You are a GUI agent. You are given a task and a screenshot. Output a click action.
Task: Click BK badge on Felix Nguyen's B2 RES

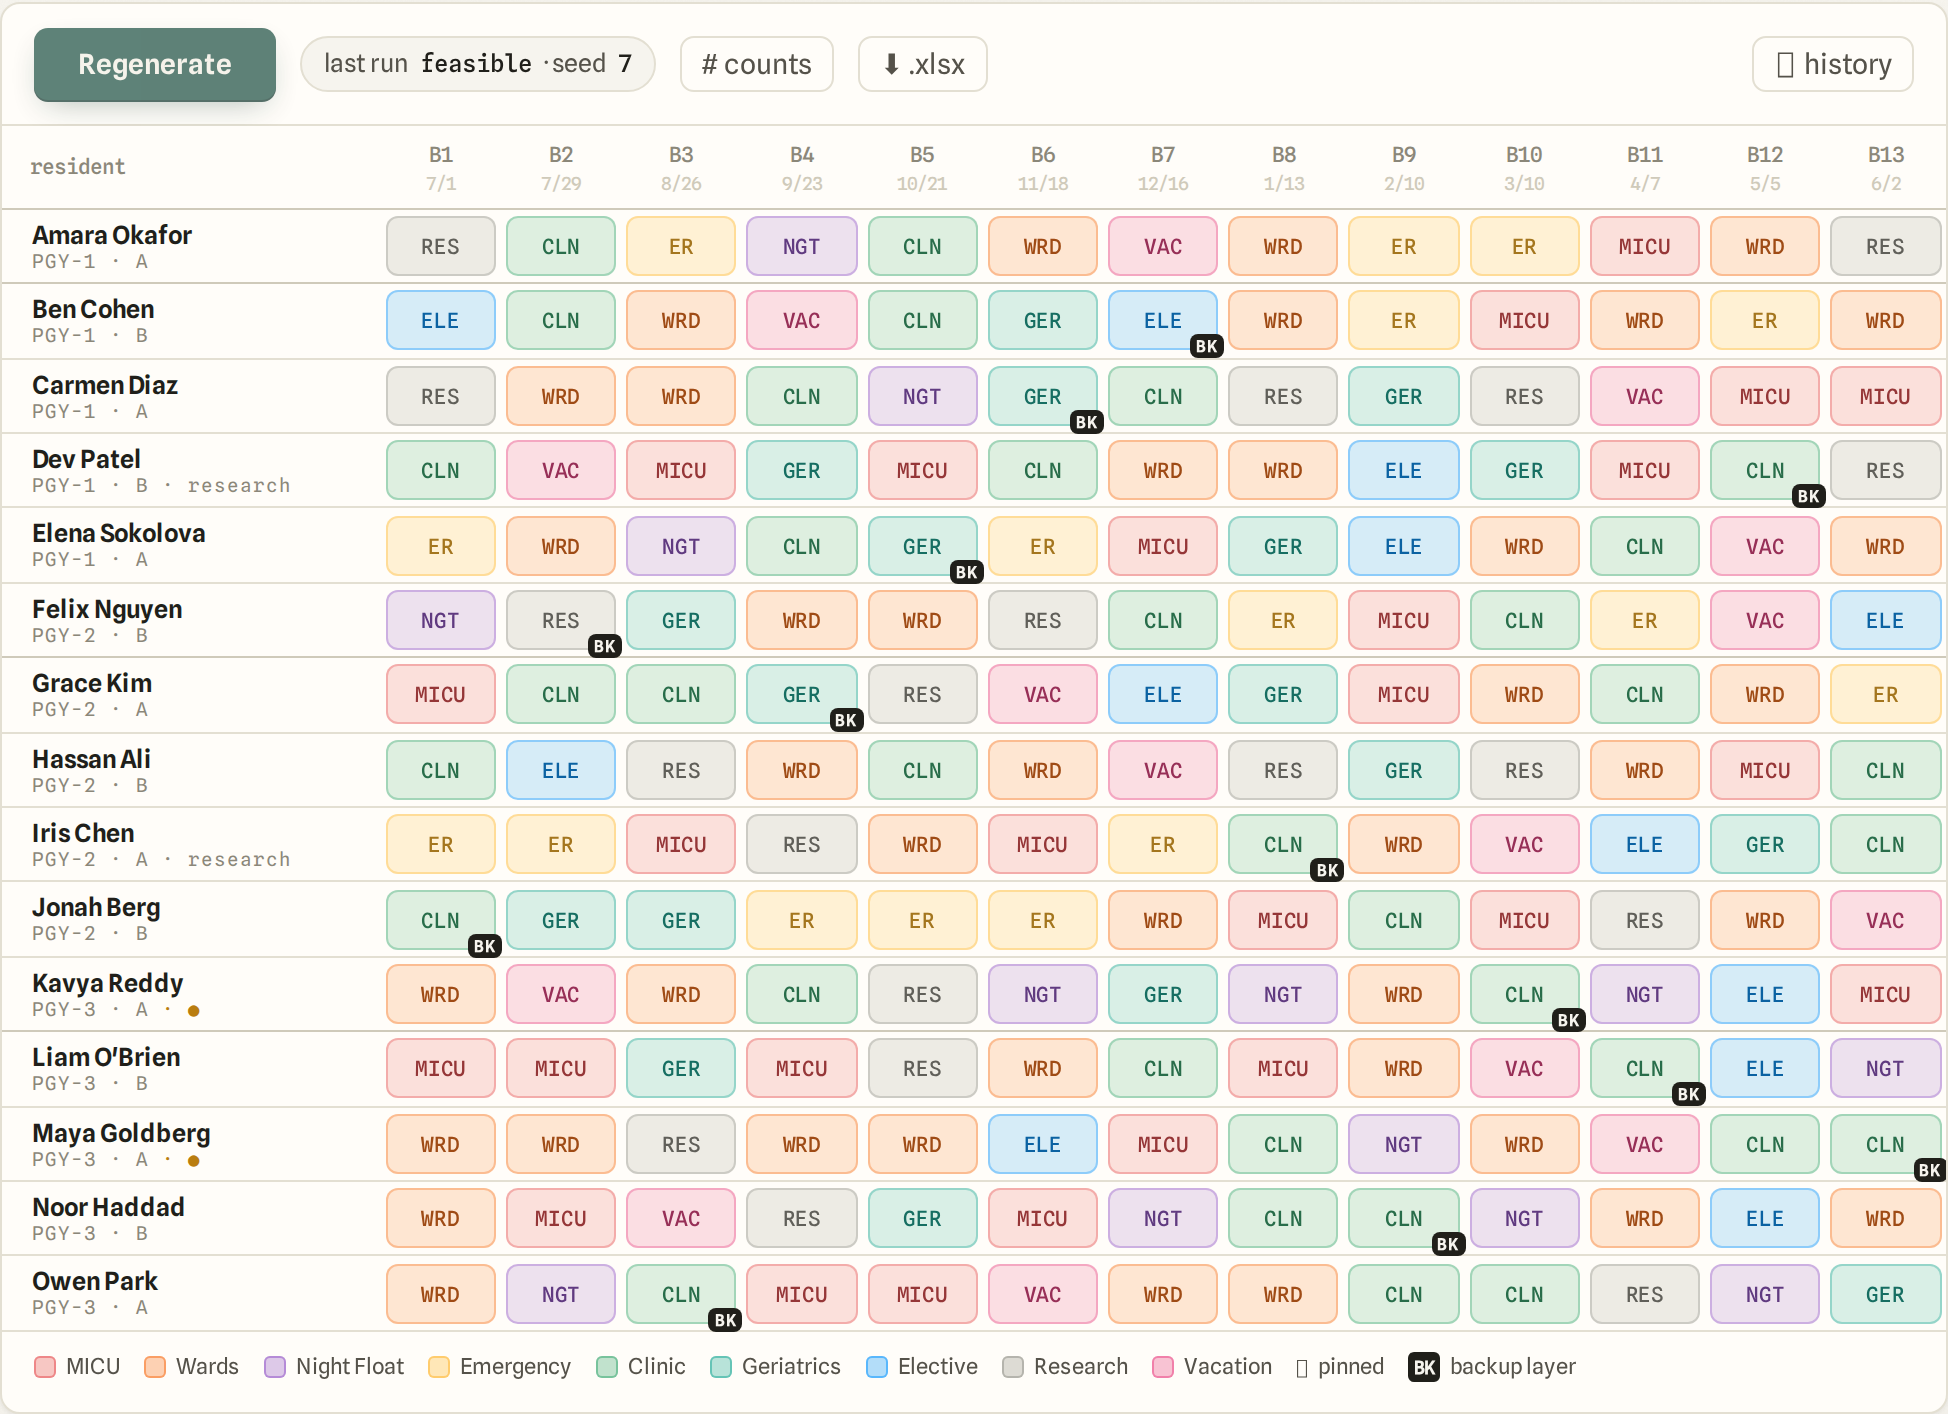coord(605,646)
